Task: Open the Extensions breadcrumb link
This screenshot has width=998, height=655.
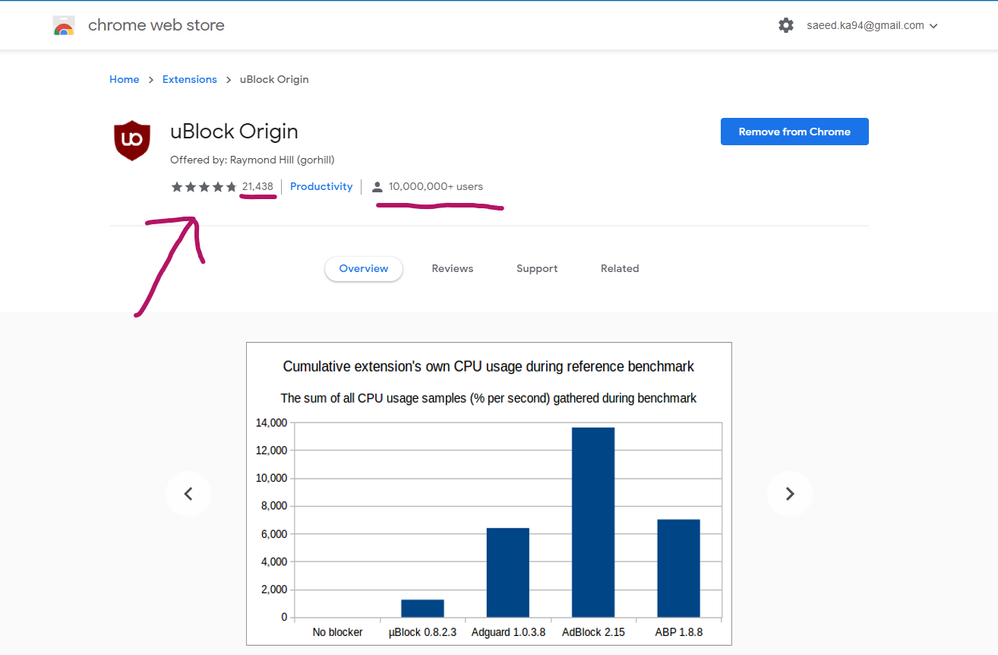Action: point(190,80)
